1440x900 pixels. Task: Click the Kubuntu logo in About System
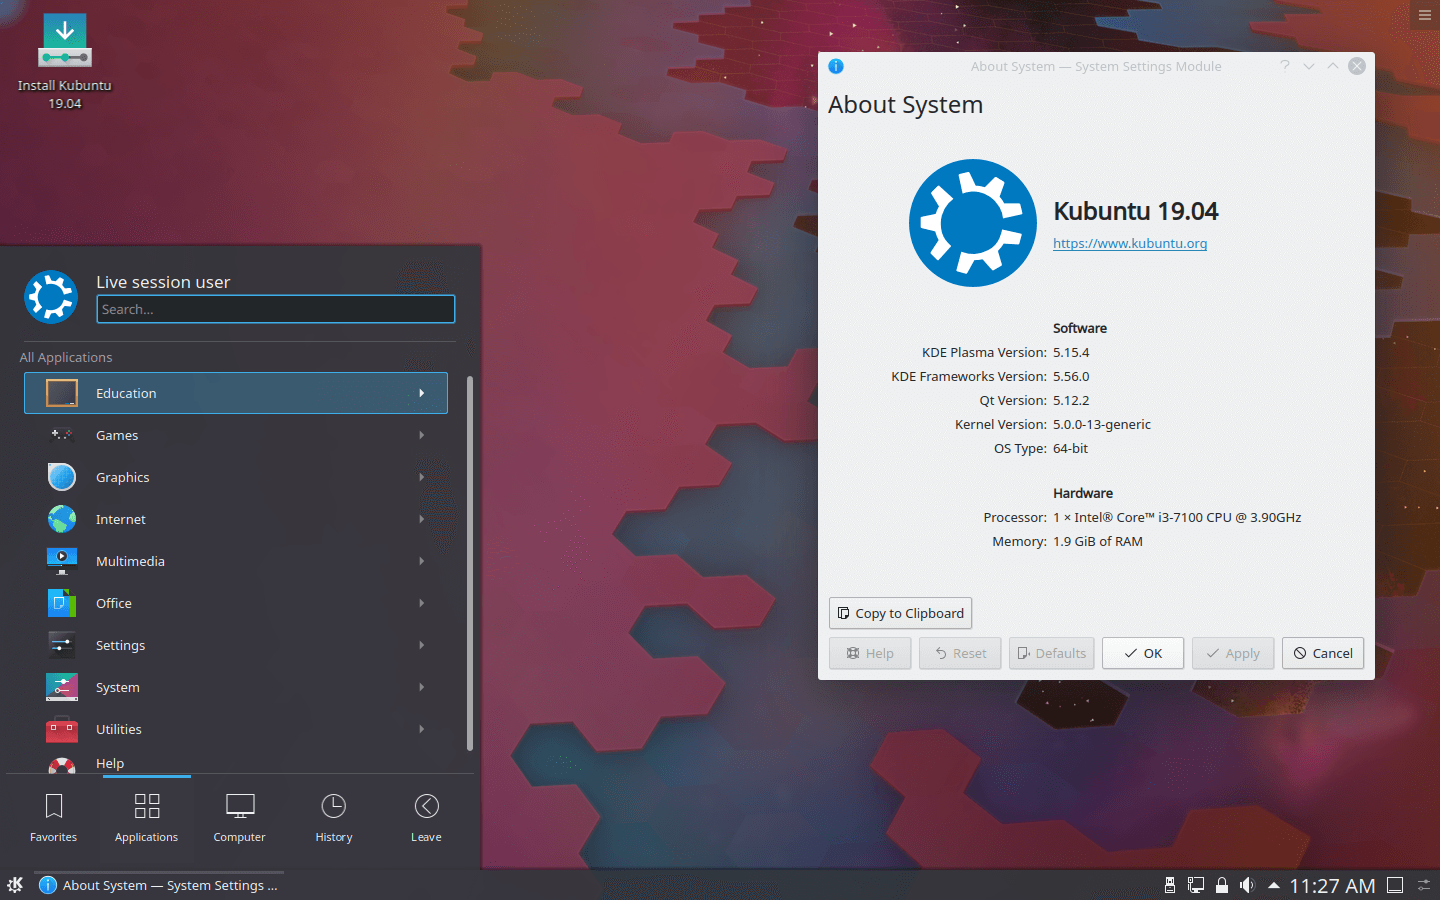tap(973, 223)
